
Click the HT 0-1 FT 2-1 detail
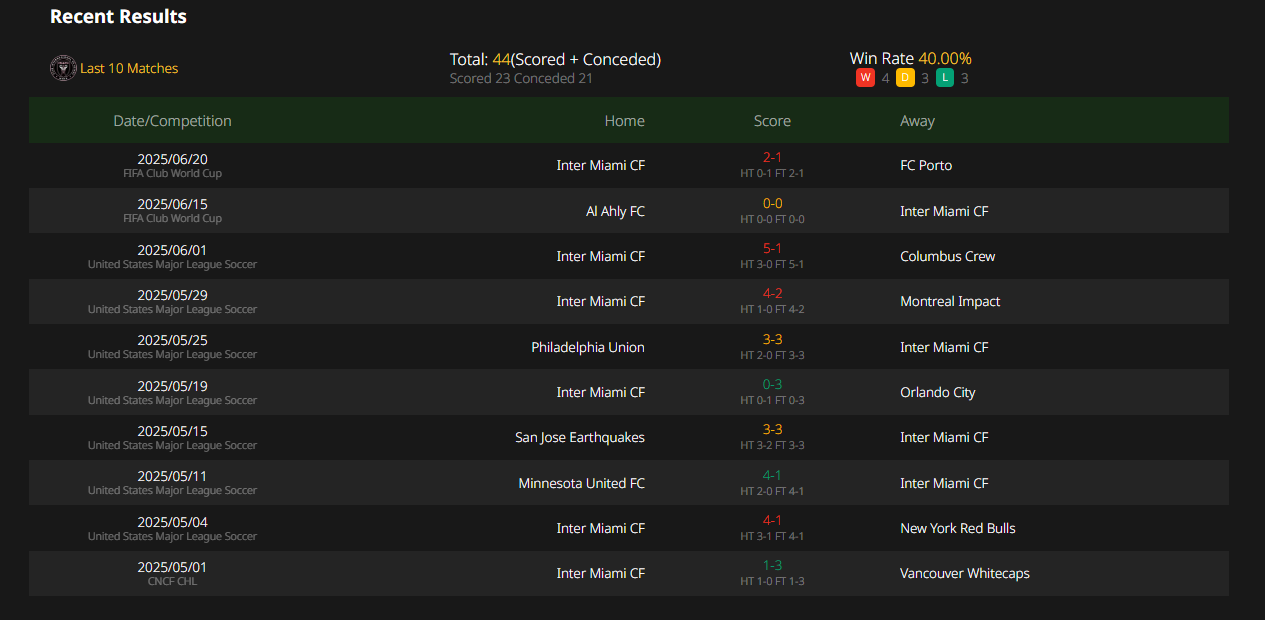[772, 173]
